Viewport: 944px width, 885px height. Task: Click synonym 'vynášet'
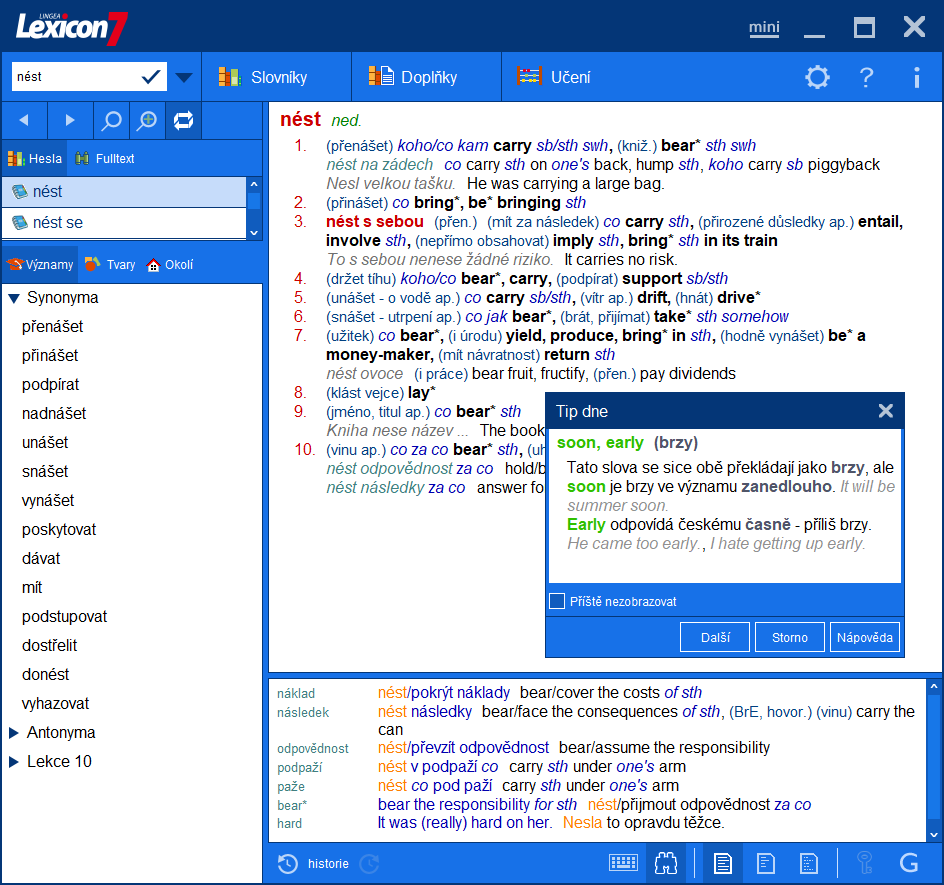point(48,500)
